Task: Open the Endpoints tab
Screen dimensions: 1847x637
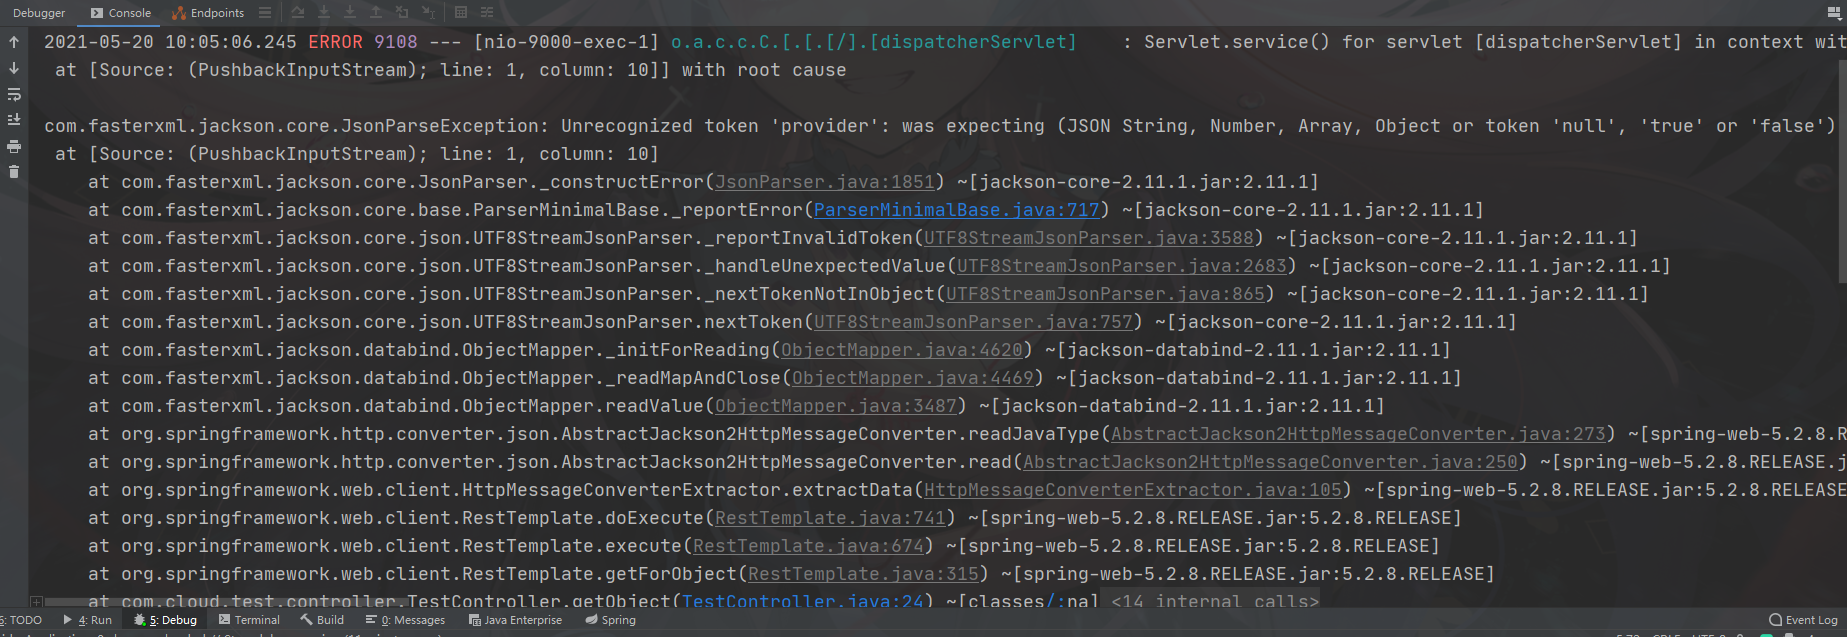Action: 208,13
